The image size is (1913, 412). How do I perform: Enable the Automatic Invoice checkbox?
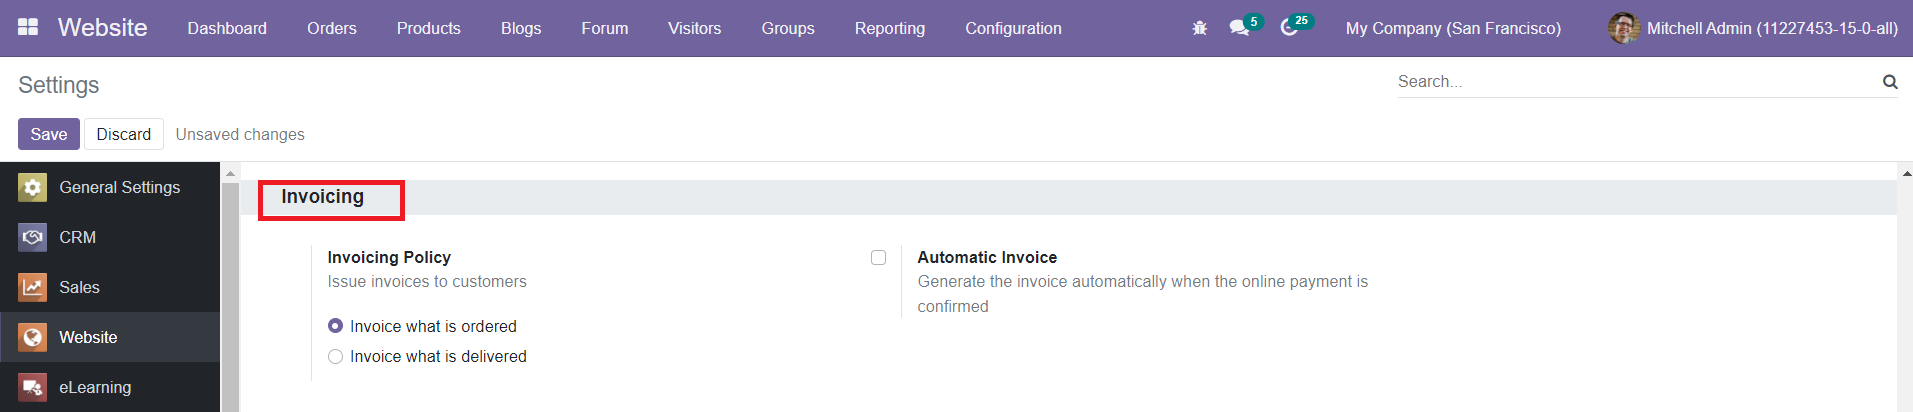click(x=878, y=258)
